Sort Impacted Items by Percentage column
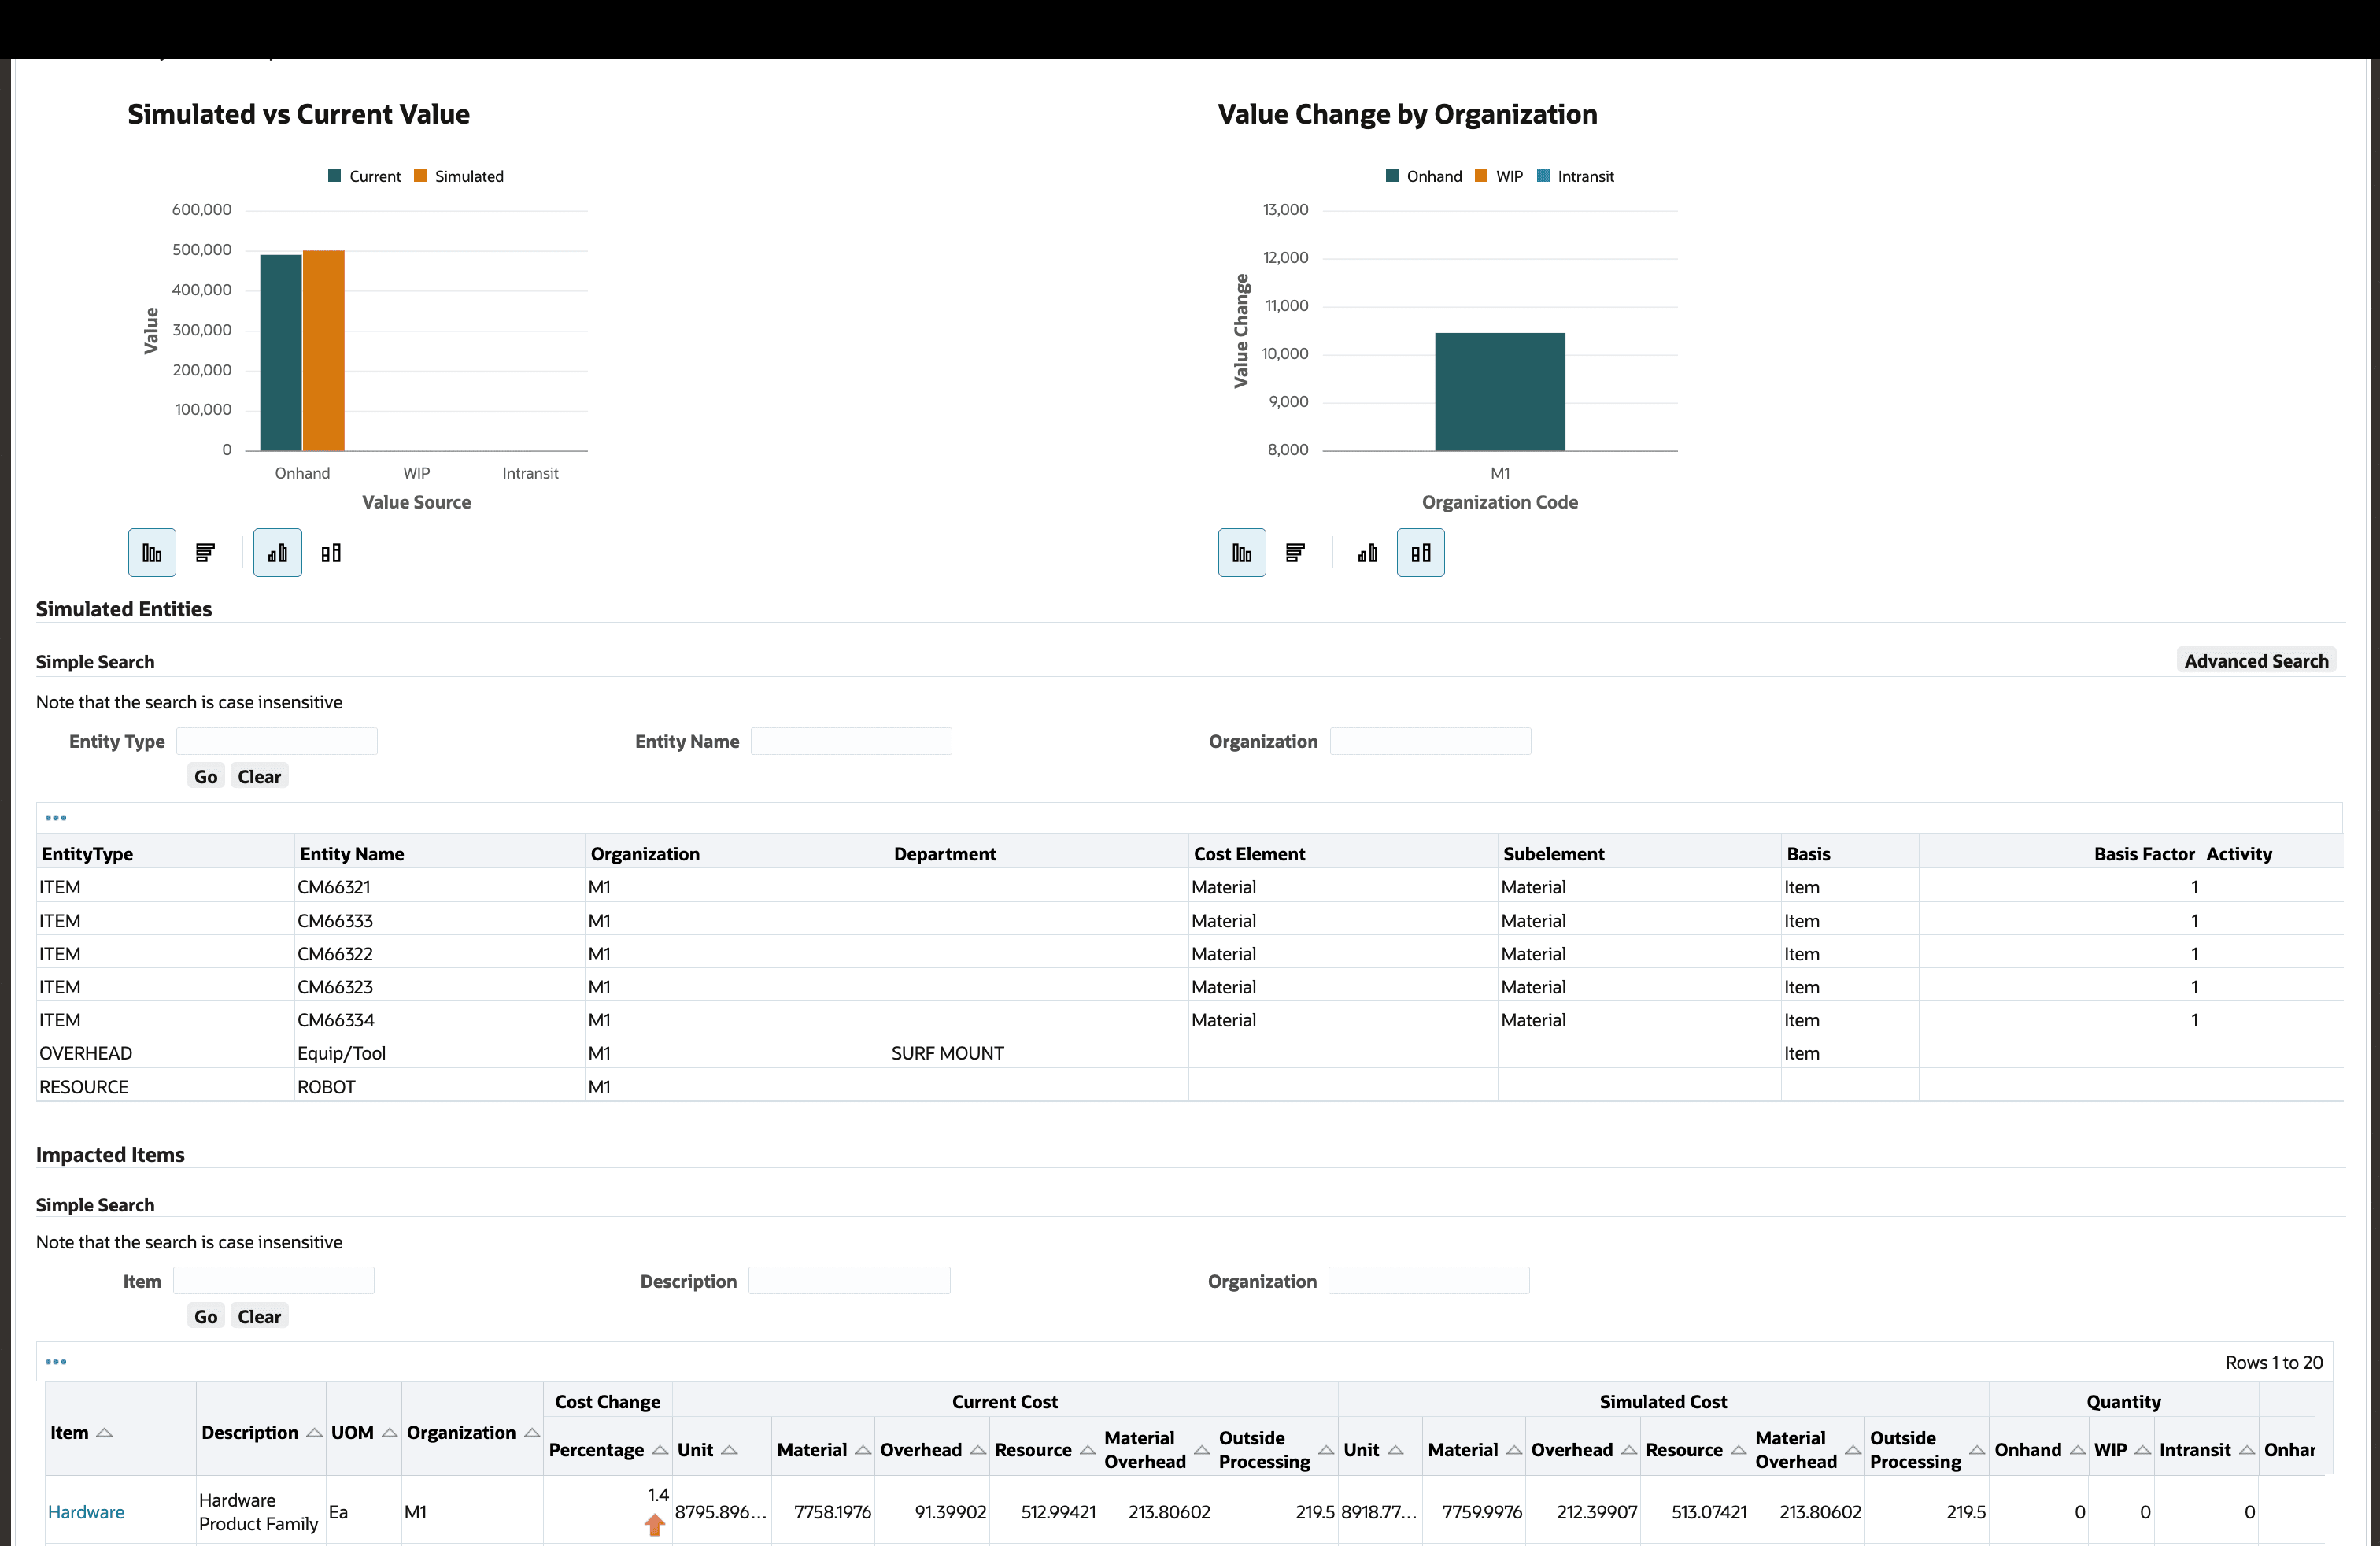Image resolution: width=2380 pixels, height=1546 pixels. [661, 1449]
